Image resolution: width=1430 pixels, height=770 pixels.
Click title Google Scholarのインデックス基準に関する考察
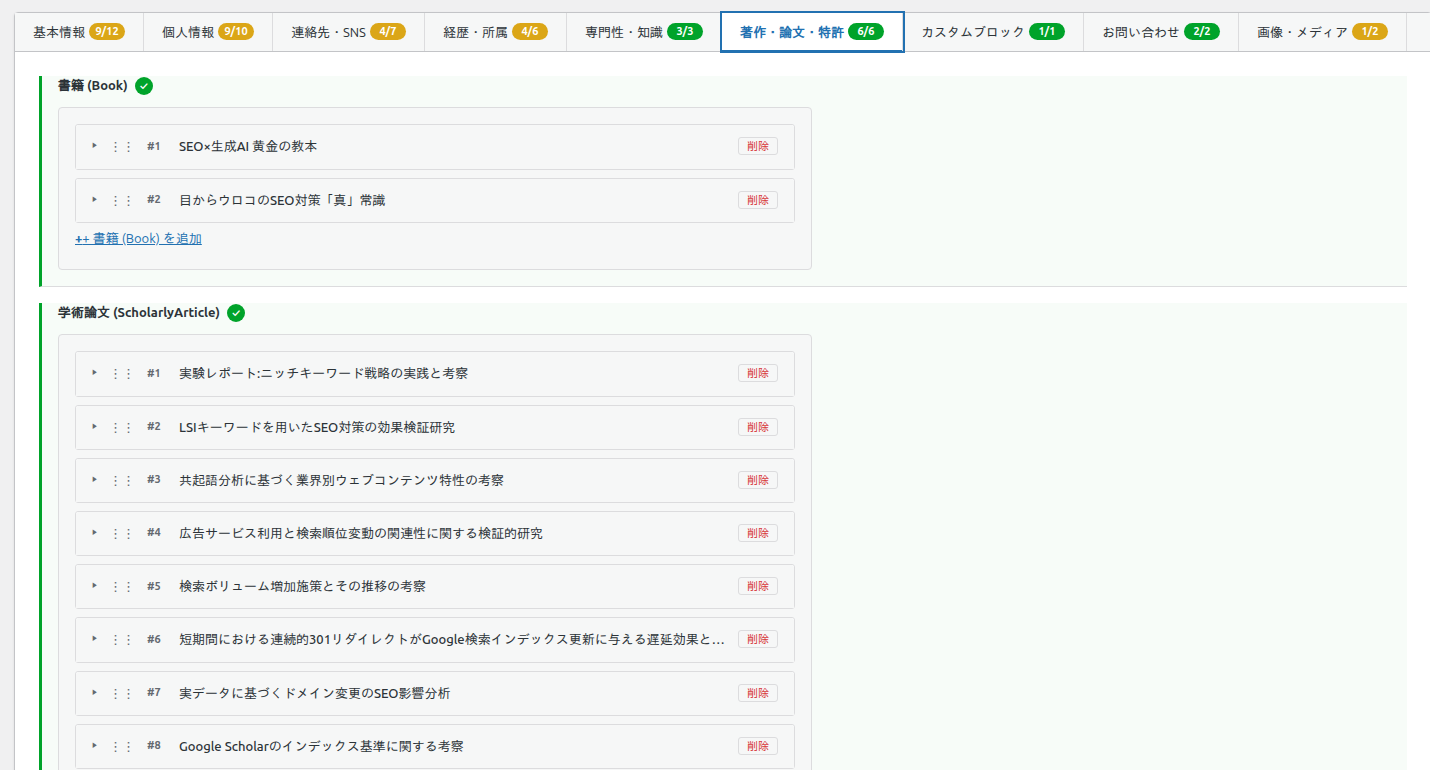point(321,746)
